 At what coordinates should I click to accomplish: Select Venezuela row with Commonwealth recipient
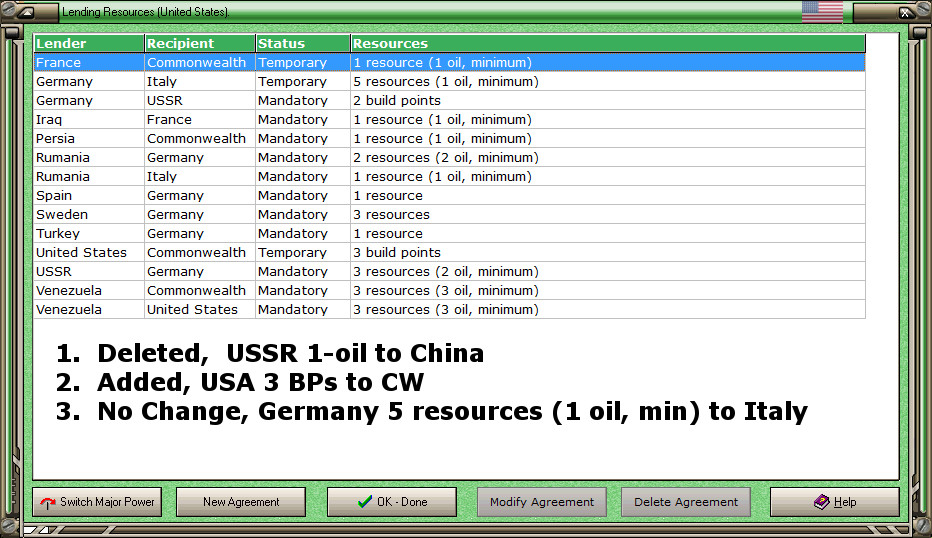(449, 291)
